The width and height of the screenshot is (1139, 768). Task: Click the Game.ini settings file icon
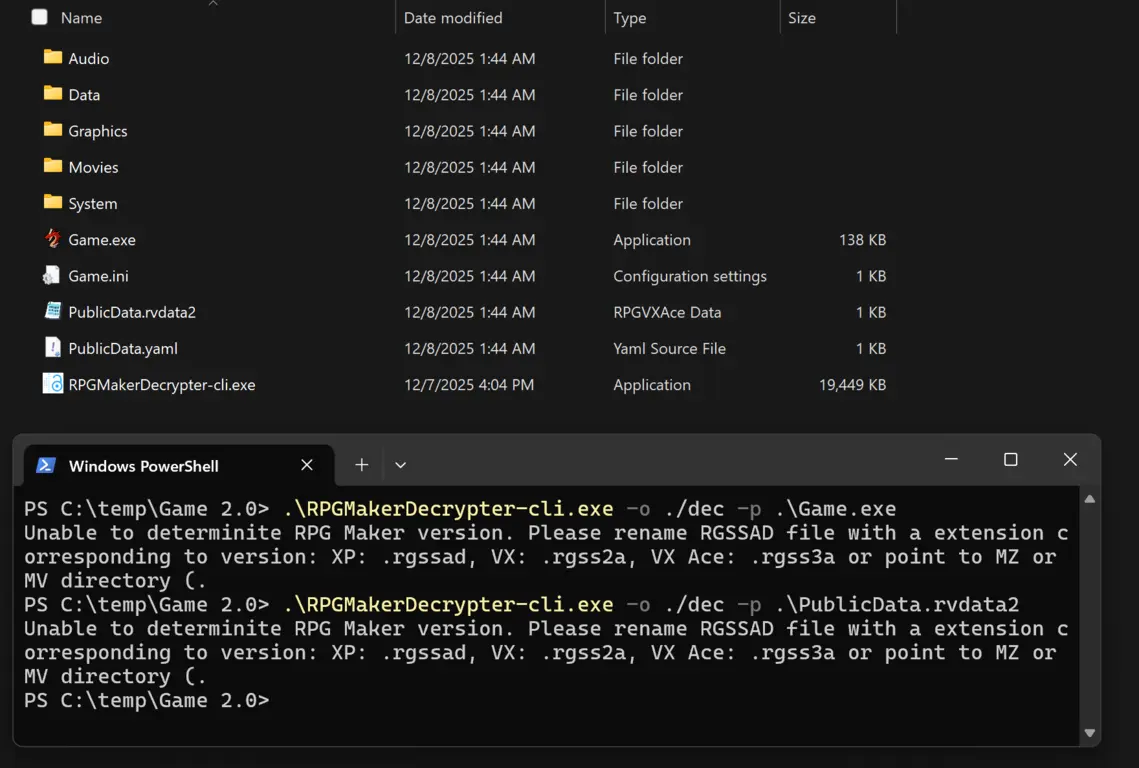(x=53, y=275)
